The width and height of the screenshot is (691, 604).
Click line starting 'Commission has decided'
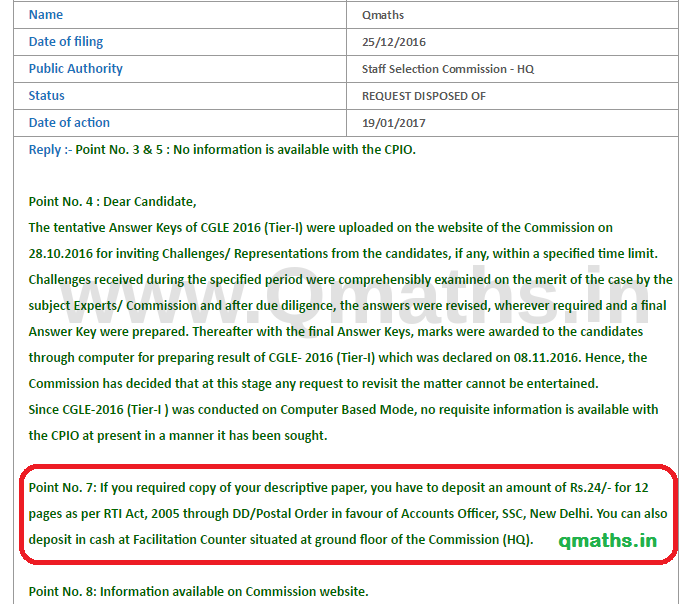click(x=313, y=384)
